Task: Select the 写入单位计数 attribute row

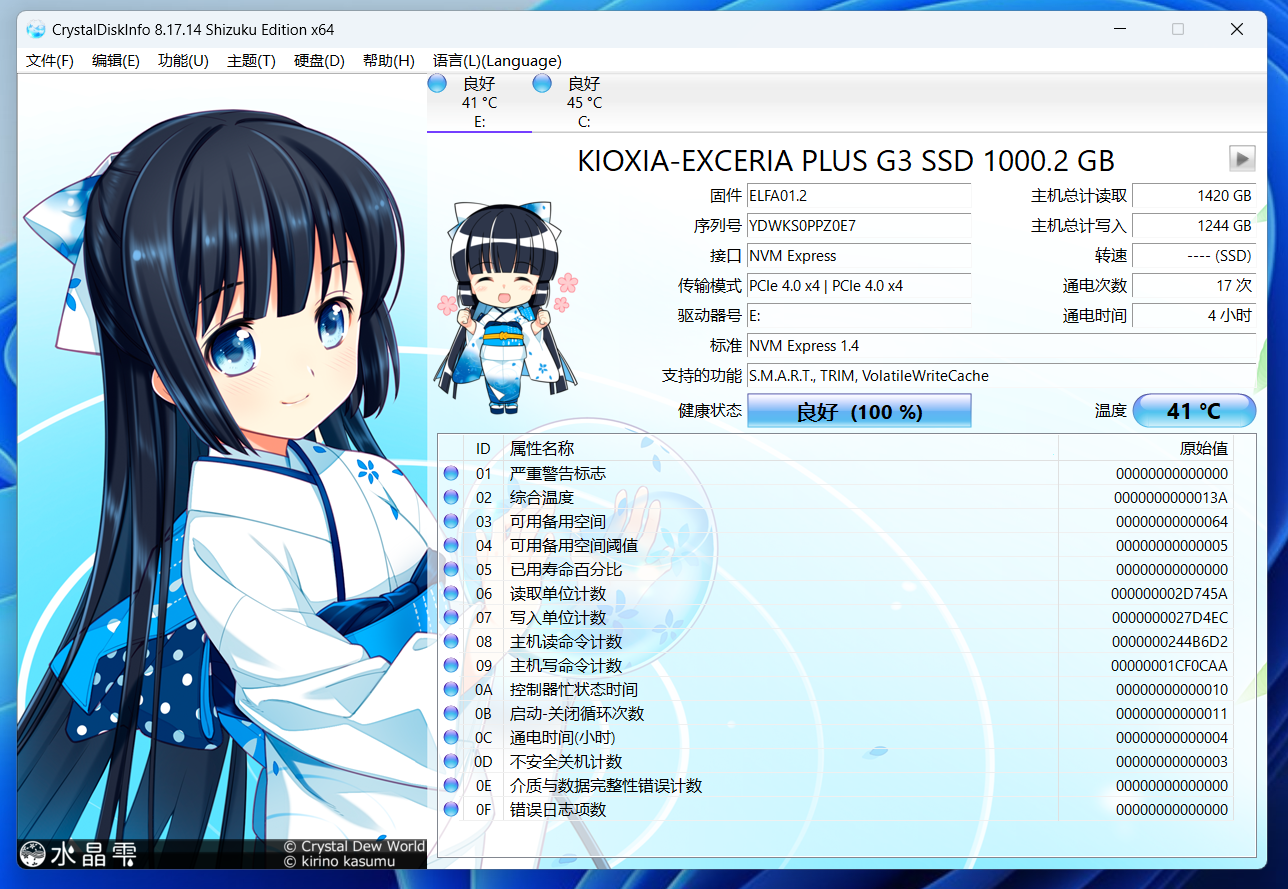Action: [x=836, y=617]
